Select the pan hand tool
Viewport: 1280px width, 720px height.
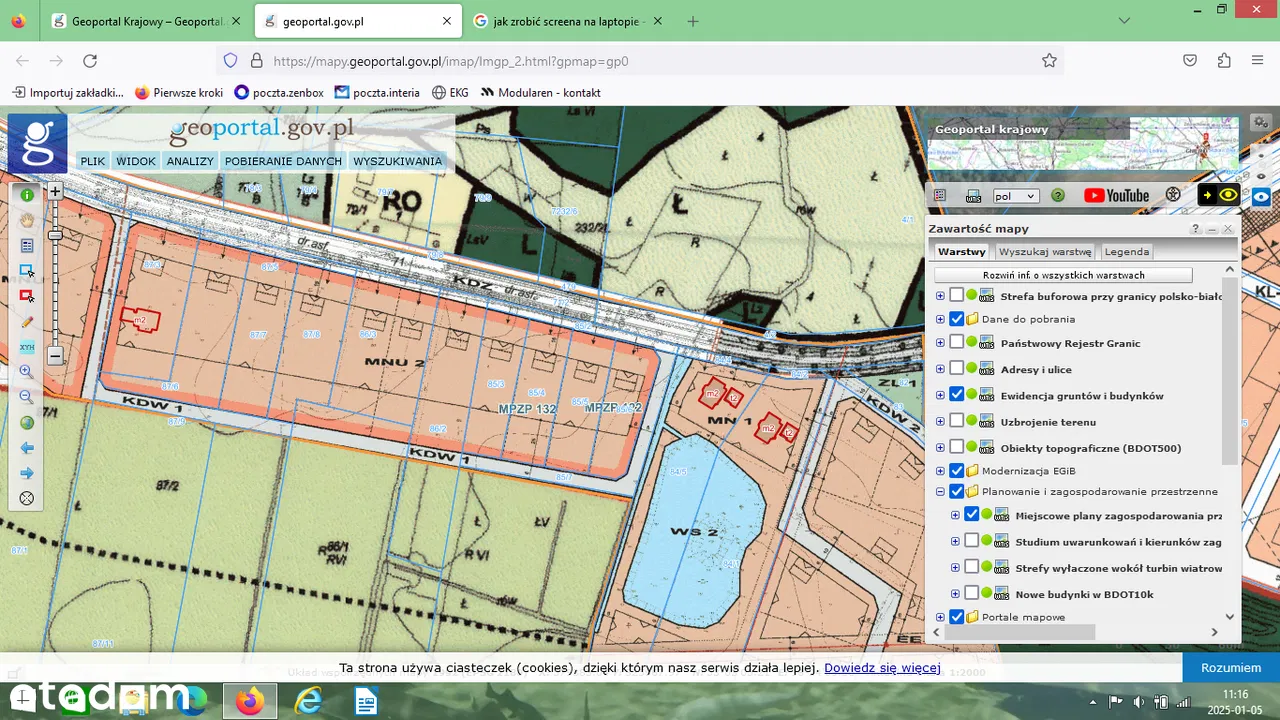coord(27,220)
